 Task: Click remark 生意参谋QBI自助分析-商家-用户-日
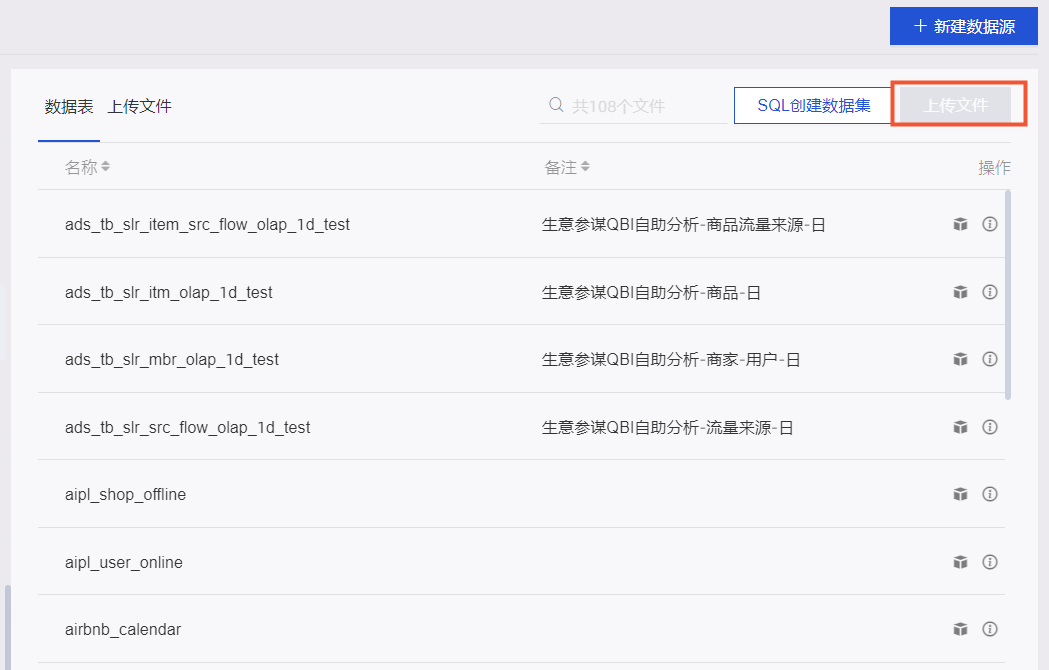click(671, 359)
